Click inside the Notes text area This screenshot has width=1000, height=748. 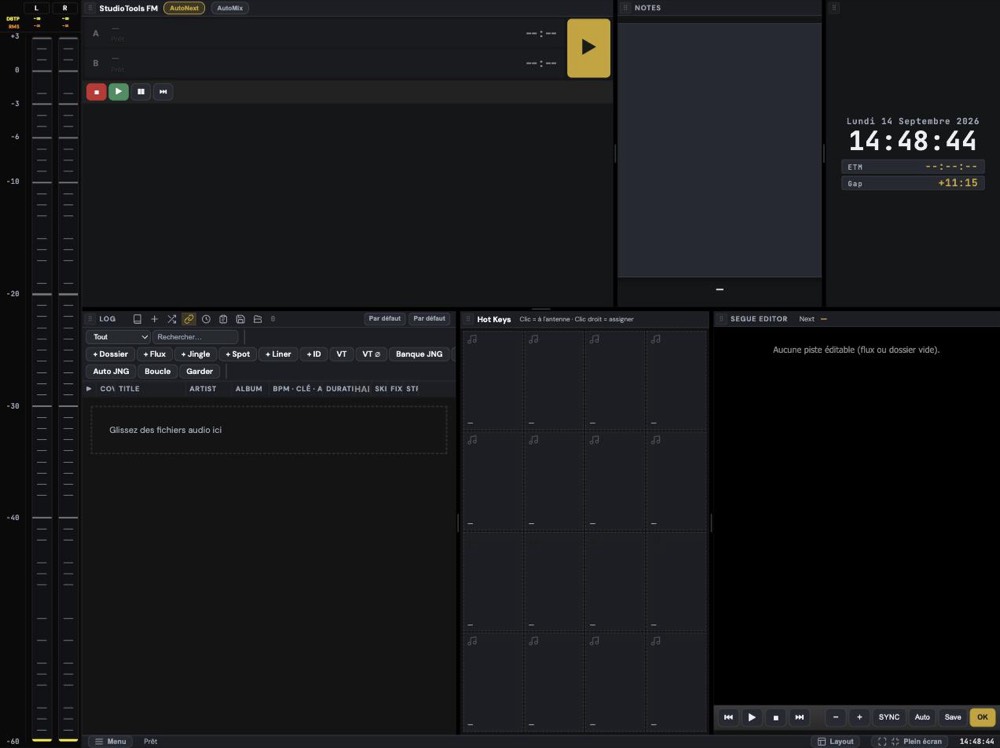(719, 150)
